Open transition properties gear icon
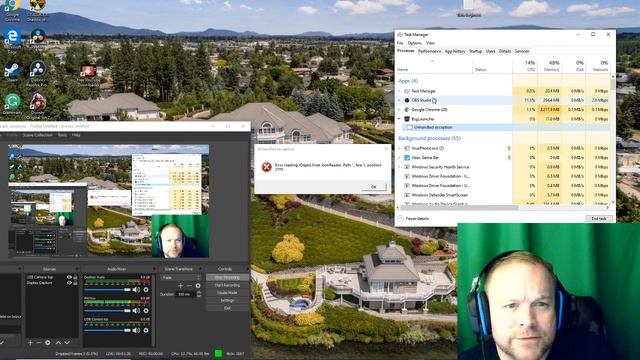The height and width of the screenshot is (360, 640). point(198,286)
